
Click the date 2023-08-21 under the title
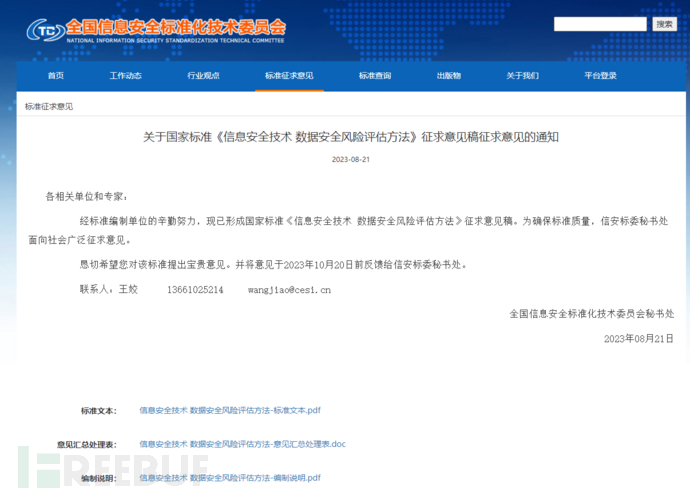coord(351,159)
